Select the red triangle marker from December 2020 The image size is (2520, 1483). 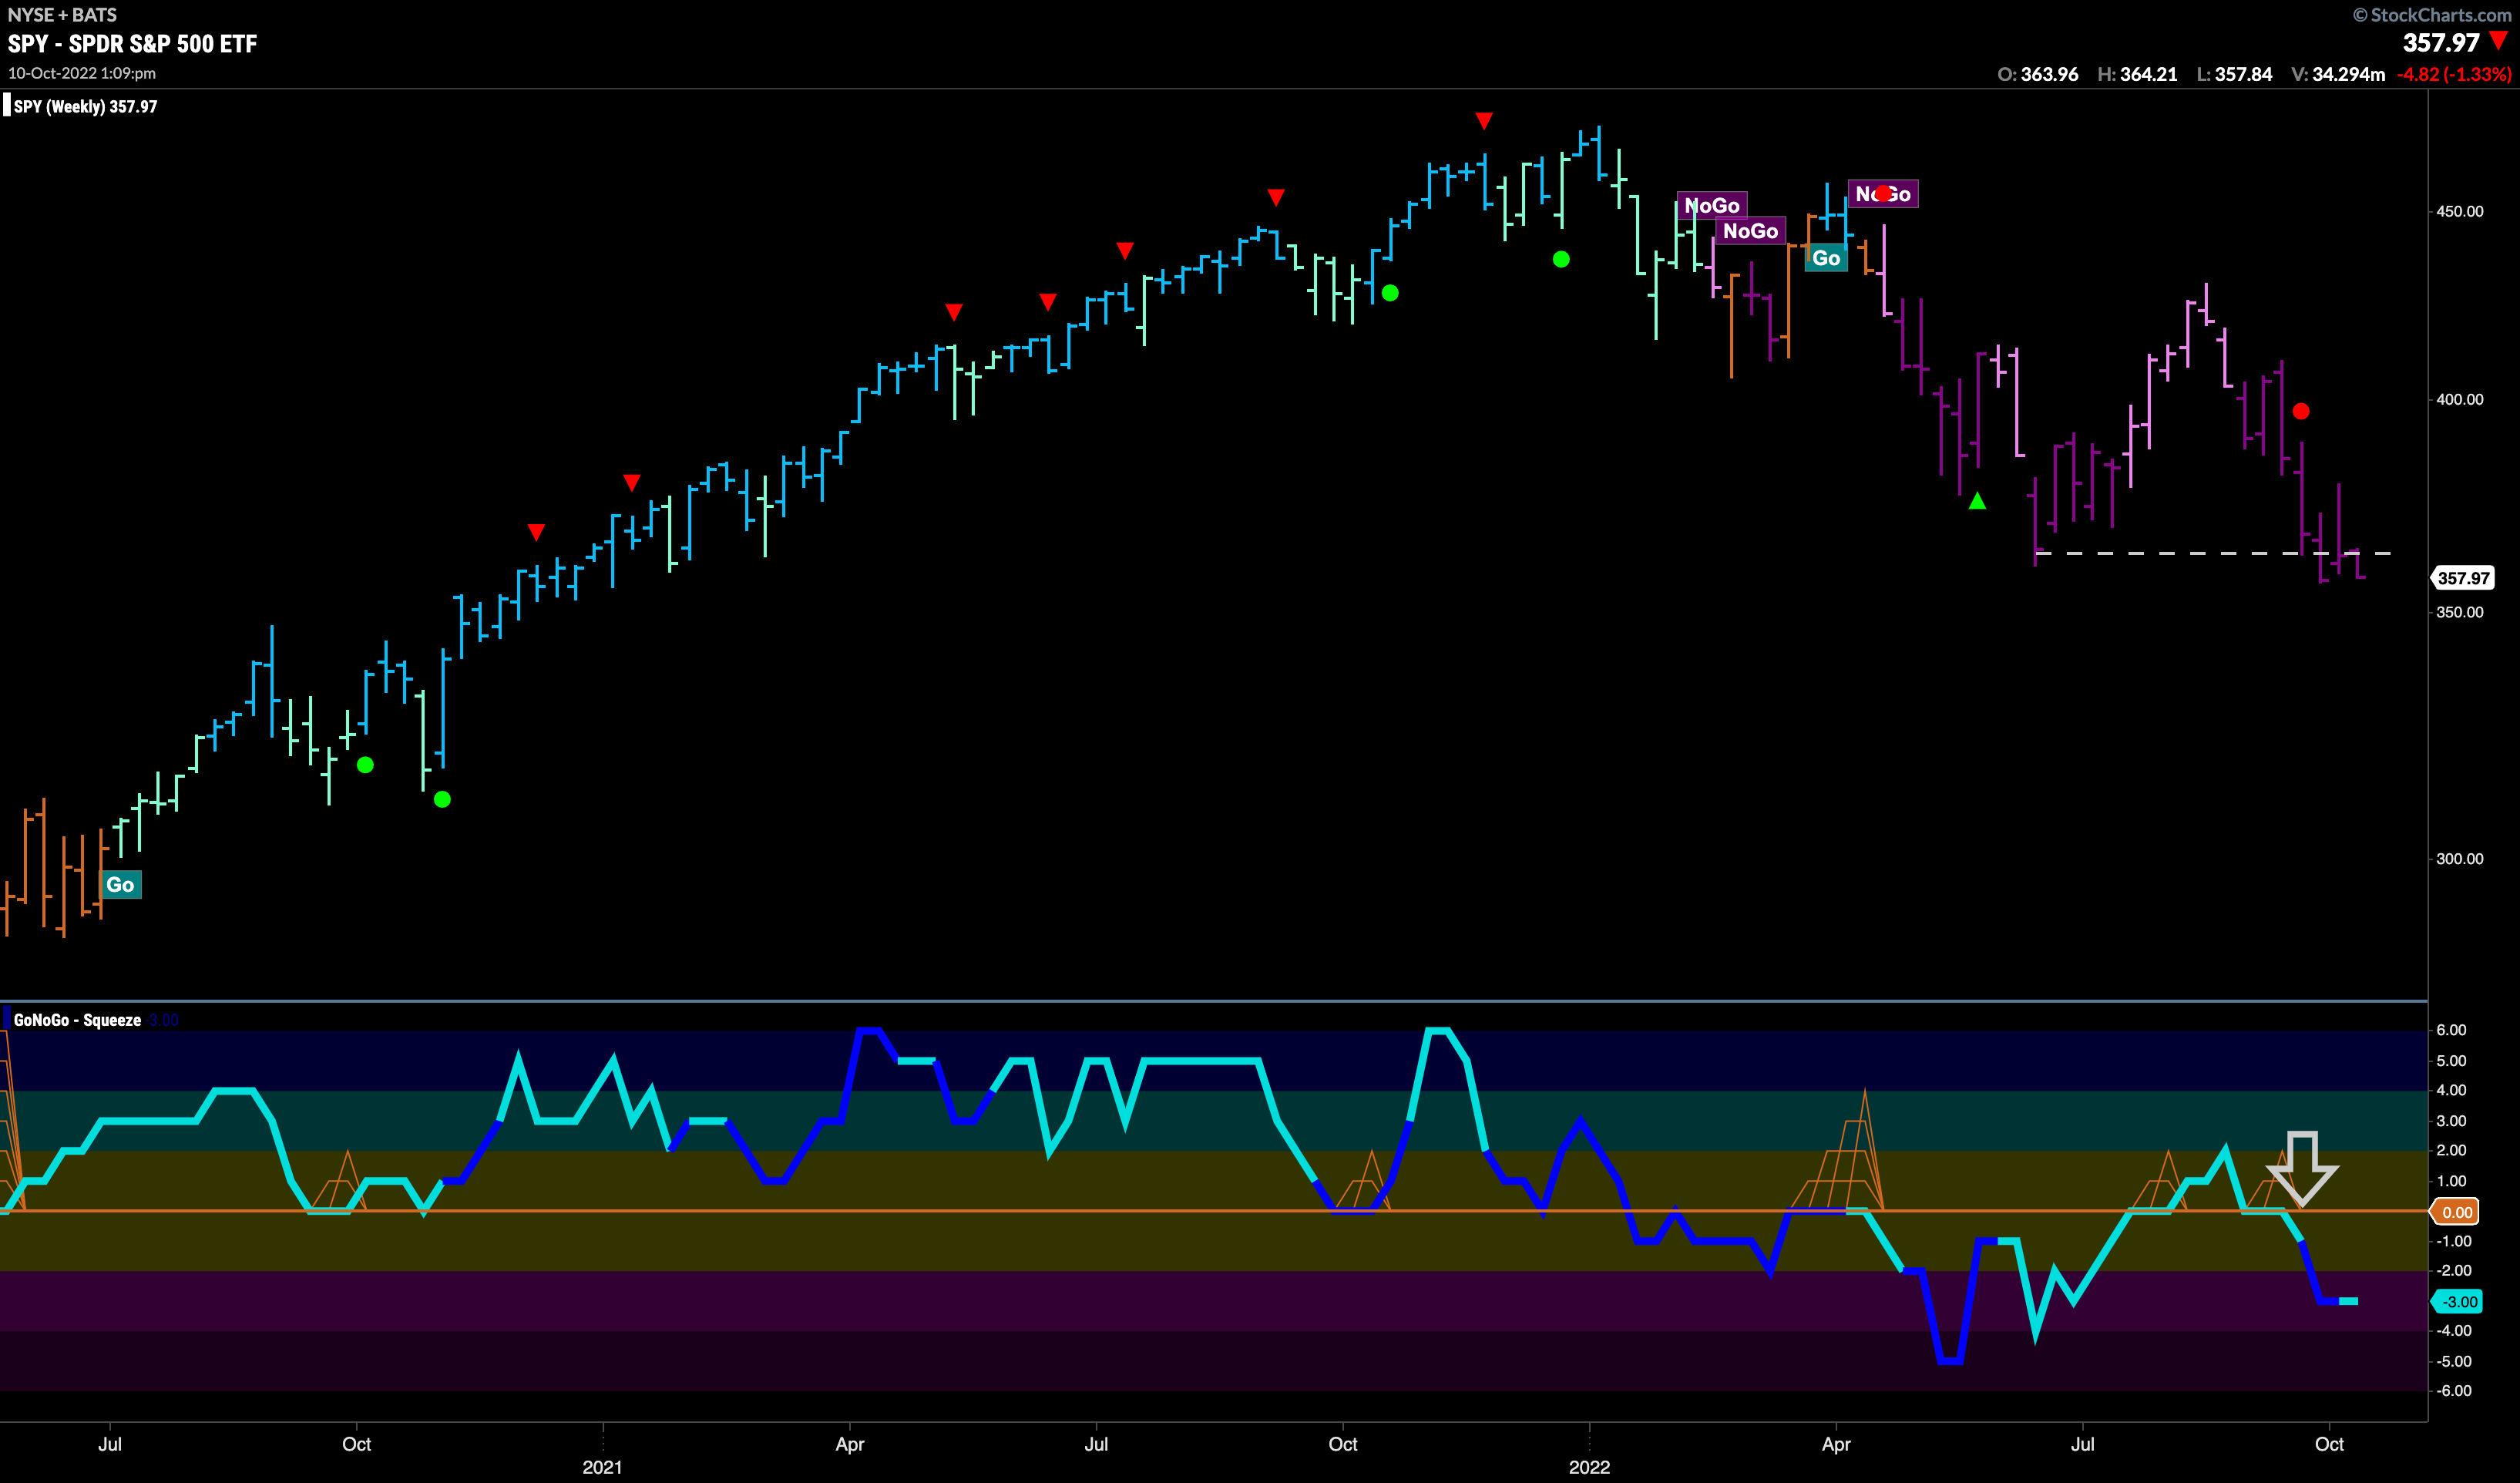click(x=536, y=531)
